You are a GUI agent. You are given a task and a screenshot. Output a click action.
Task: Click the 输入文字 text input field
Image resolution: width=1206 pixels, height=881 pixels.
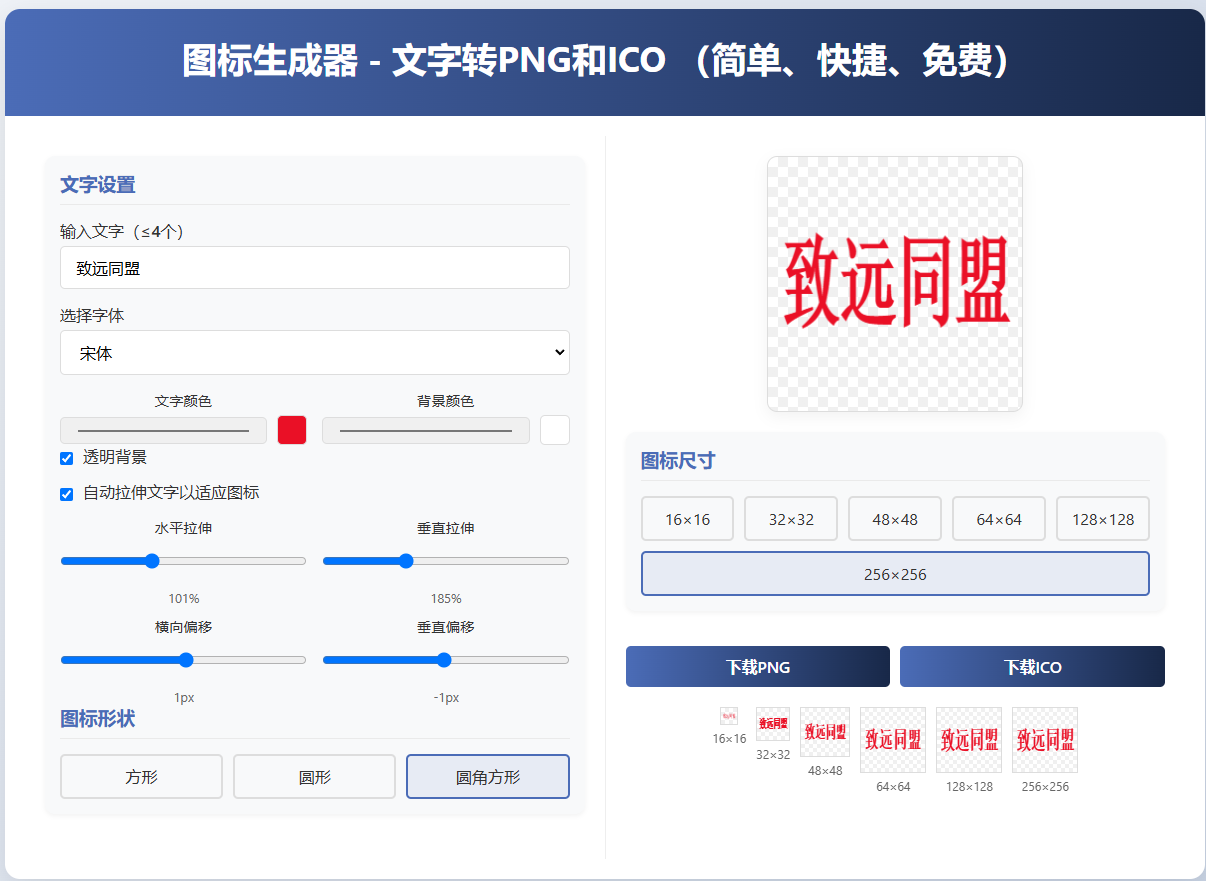pos(315,268)
